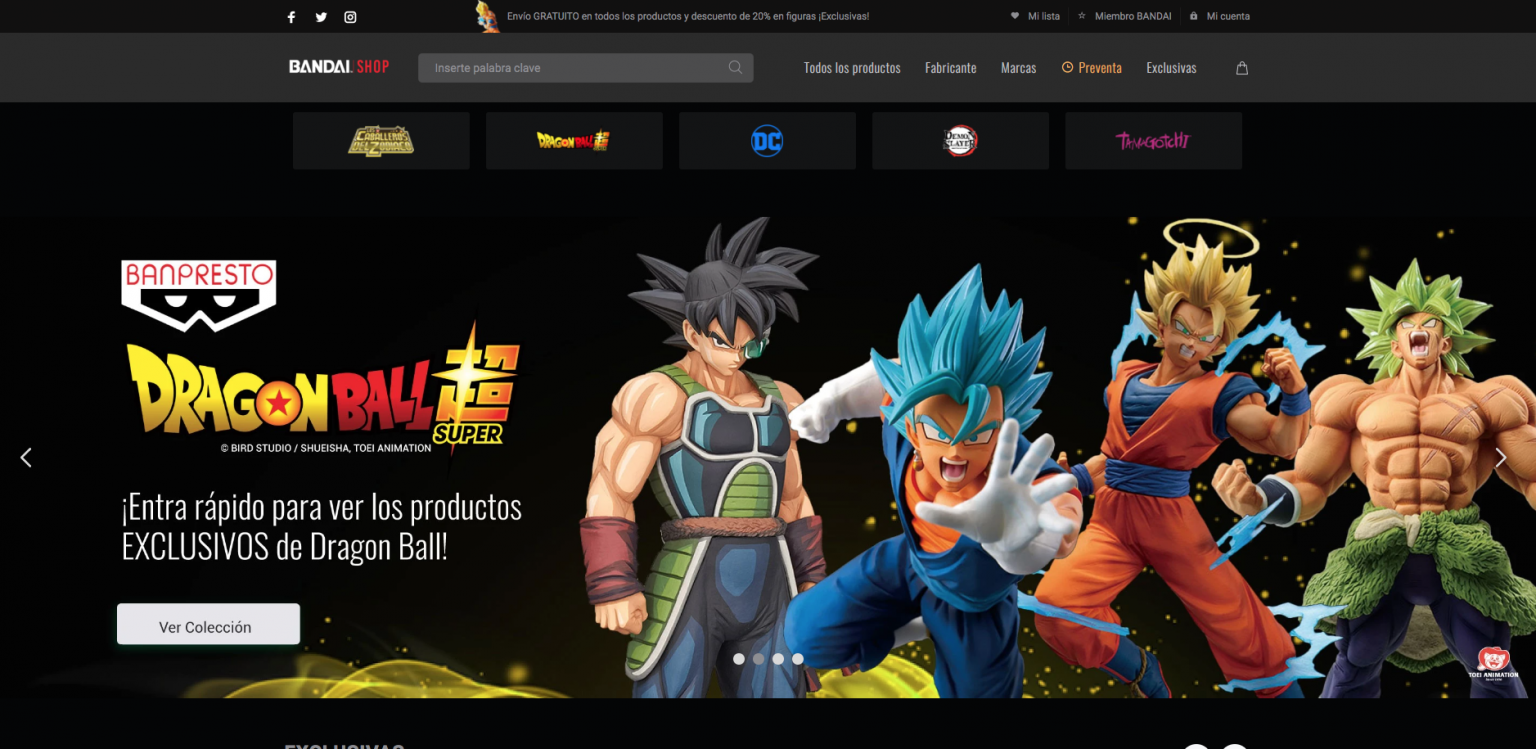Select the Demon Slayer brand tile
This screenshot has width=1536, height=749.
(960, 141)
